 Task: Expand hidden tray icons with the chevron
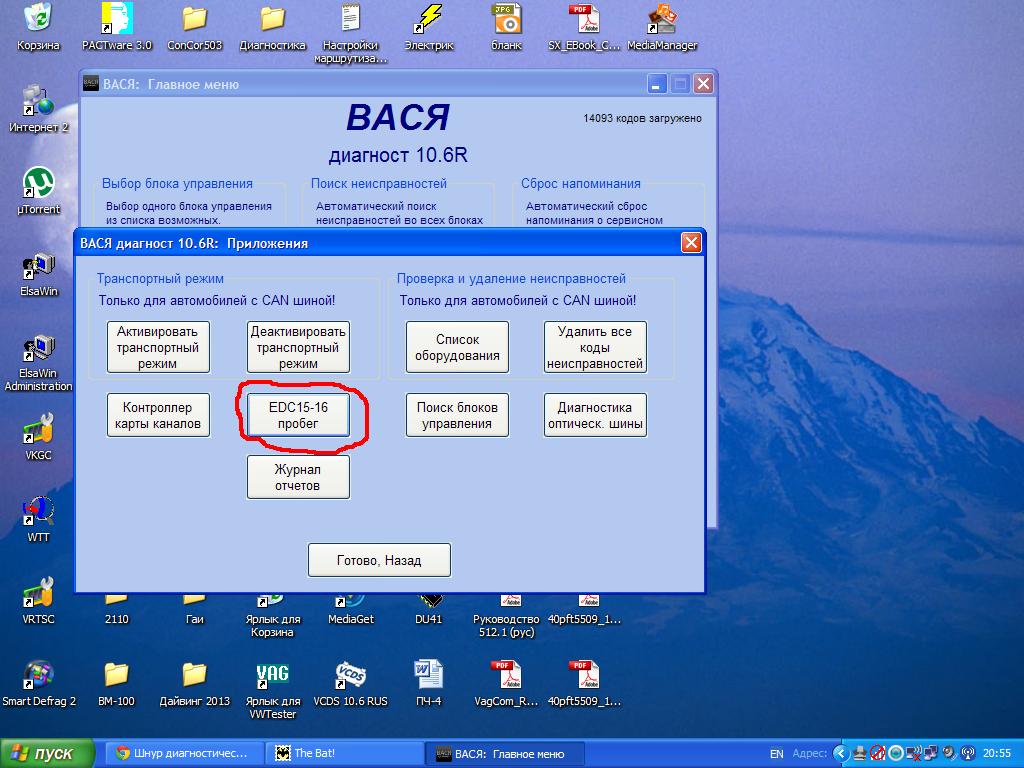pyautogui.click(x=841, y=753)
